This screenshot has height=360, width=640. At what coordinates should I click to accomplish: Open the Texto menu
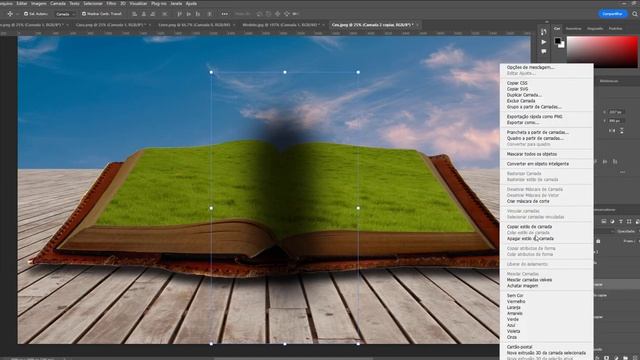74,3
